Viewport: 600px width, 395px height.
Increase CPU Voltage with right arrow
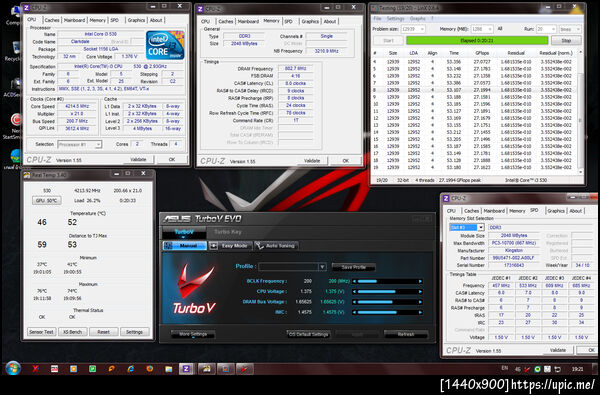click(x=421, y=292)
